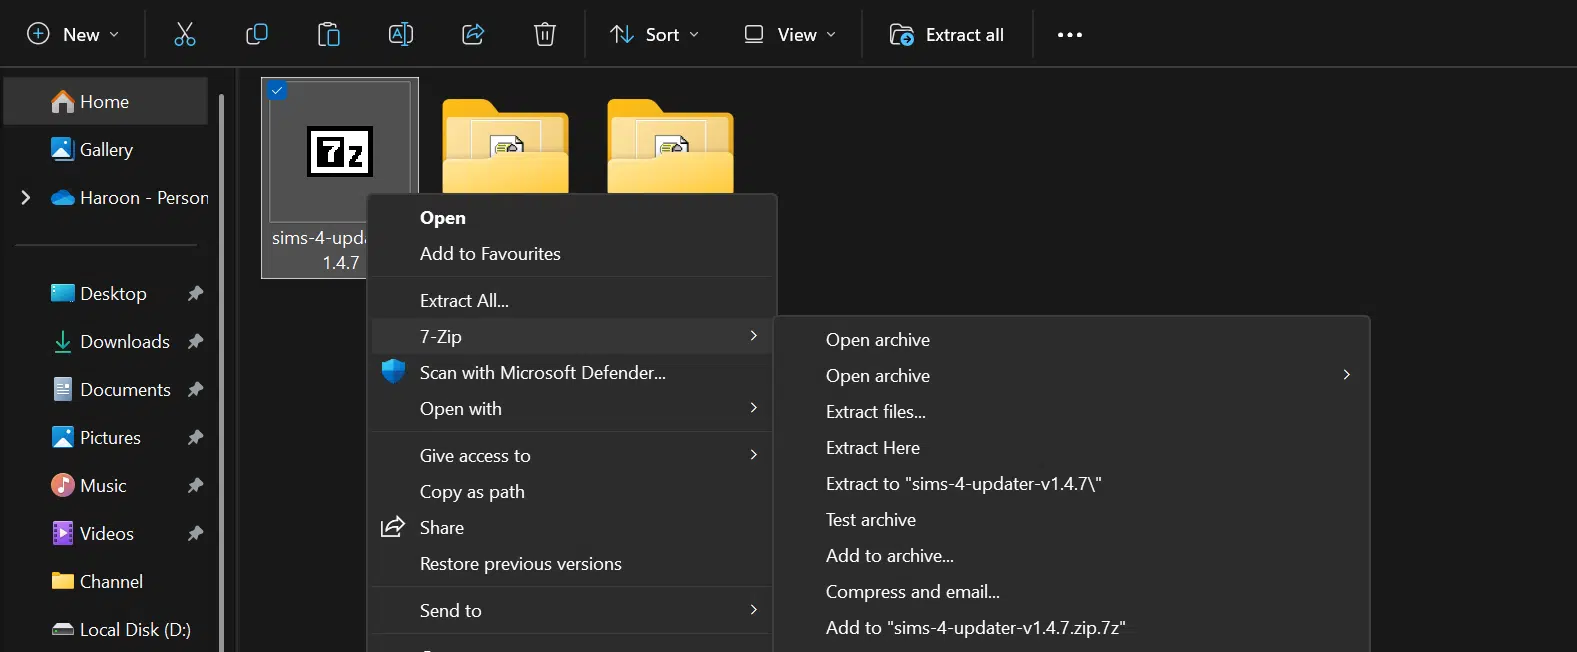The height and width of the screenshot is (652, 1577).
Task: Select Scan with Microsoft Defender
Action: 542,373
